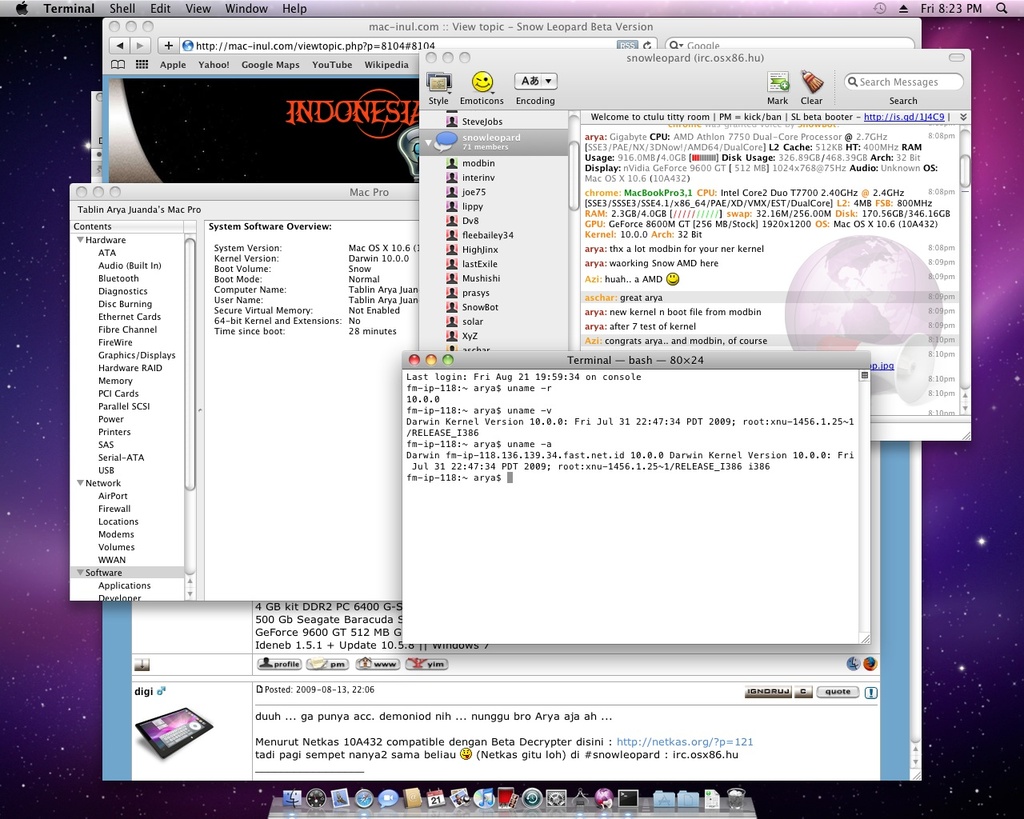Click the Mark icon in the chat toolbar
The width and height of the screenshot is (1024, 819).
point(778,83)
